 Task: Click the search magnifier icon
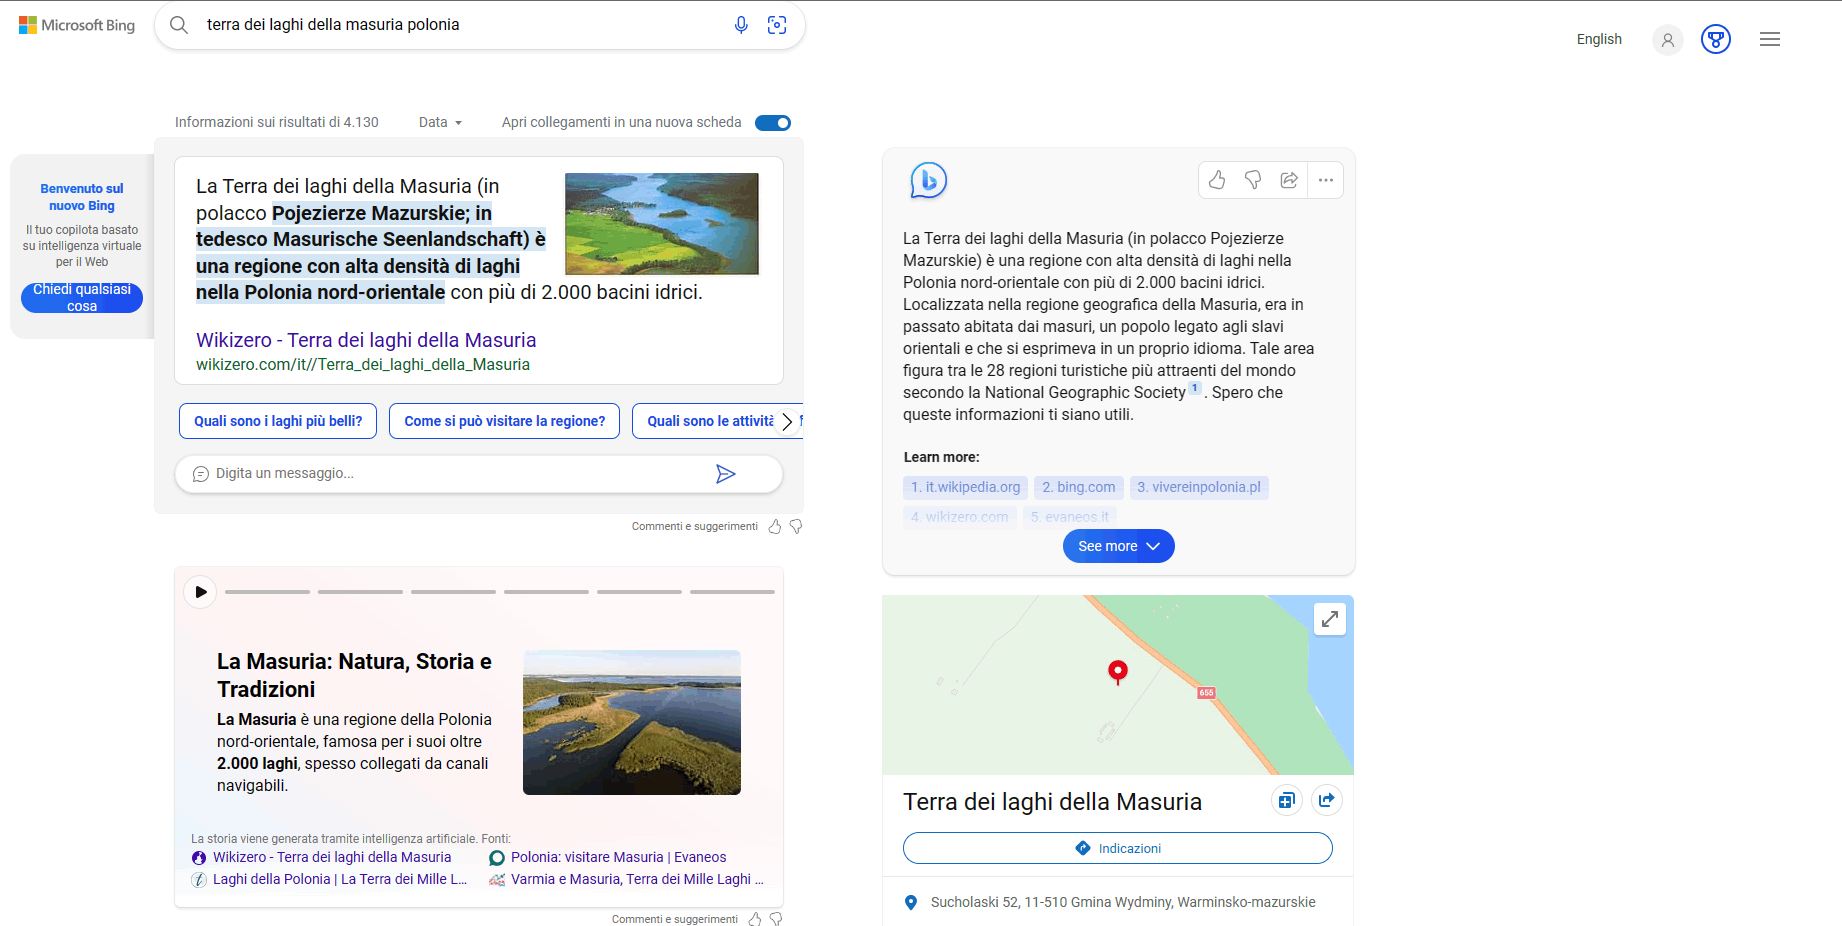pyautogui.click(x=179, y=25)
